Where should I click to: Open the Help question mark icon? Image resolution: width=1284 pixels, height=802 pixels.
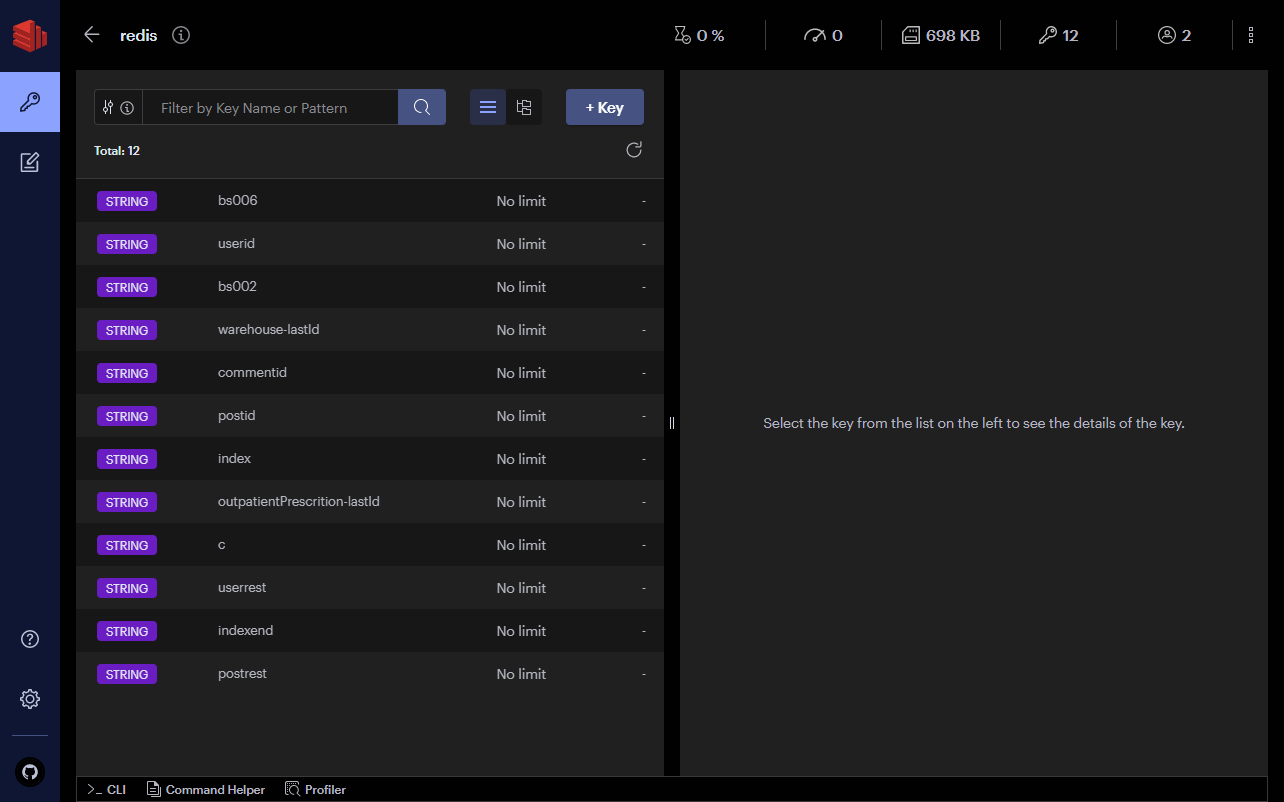(30, 639)
